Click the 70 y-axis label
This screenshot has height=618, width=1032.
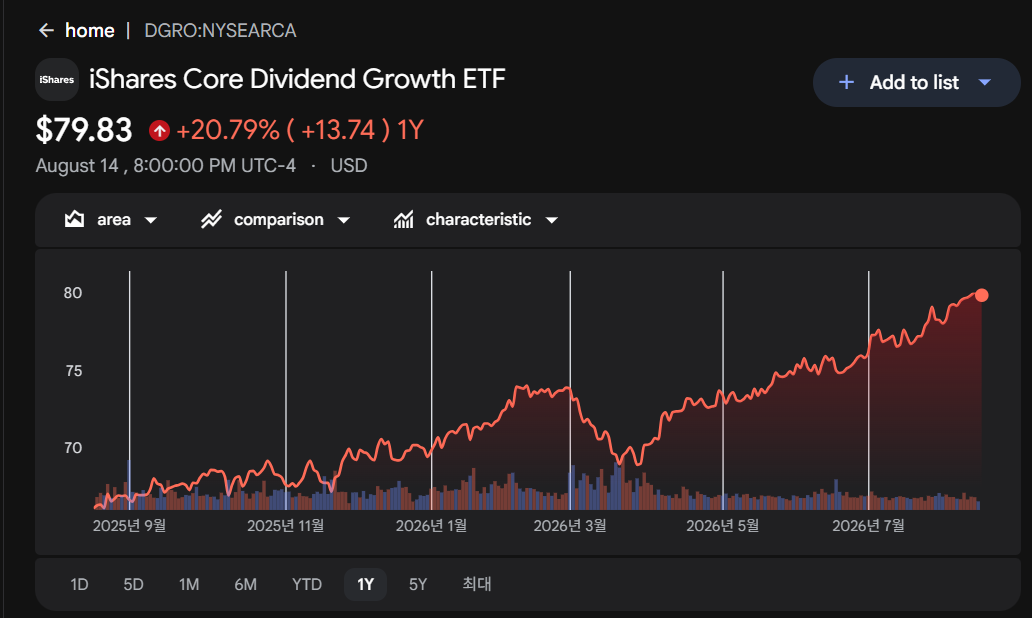point(73,448)
